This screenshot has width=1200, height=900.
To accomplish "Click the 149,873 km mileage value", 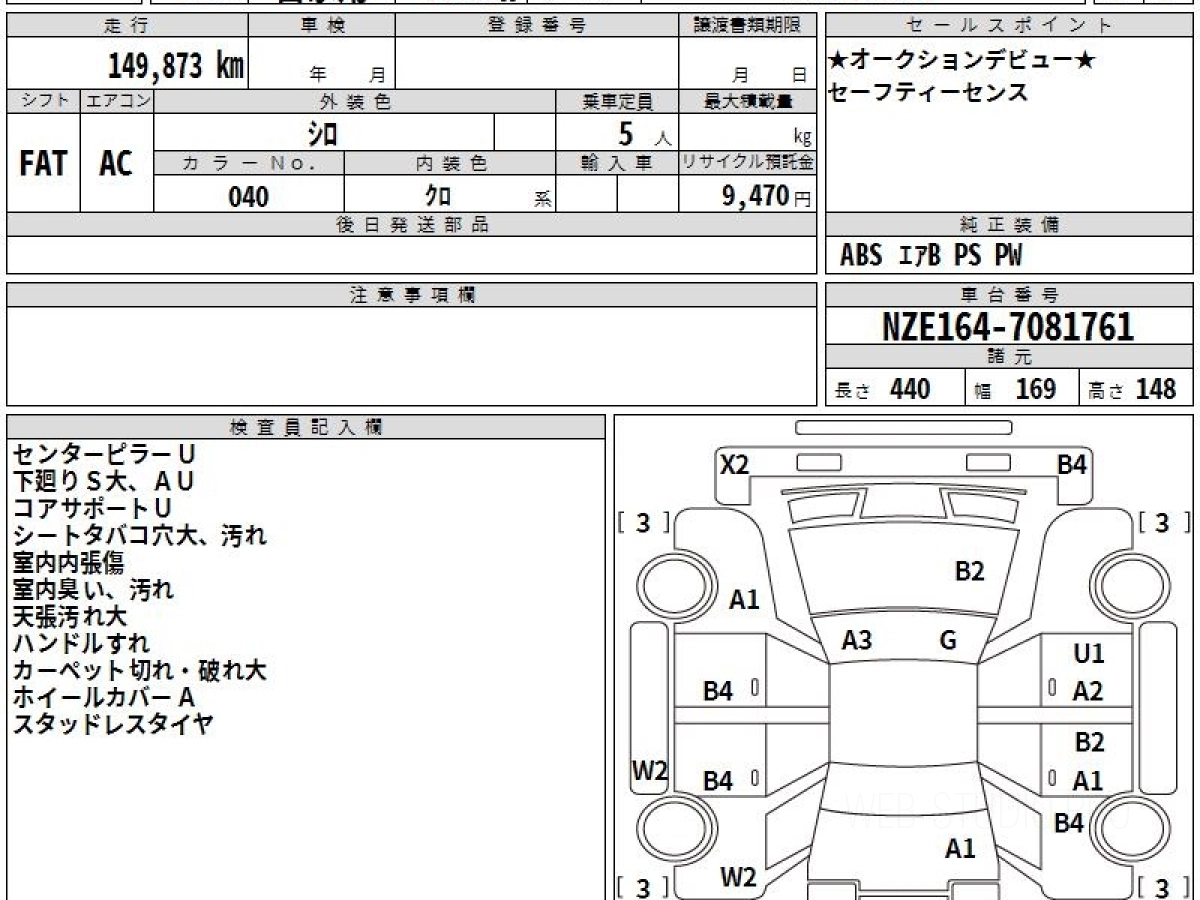I will (176, 66).
